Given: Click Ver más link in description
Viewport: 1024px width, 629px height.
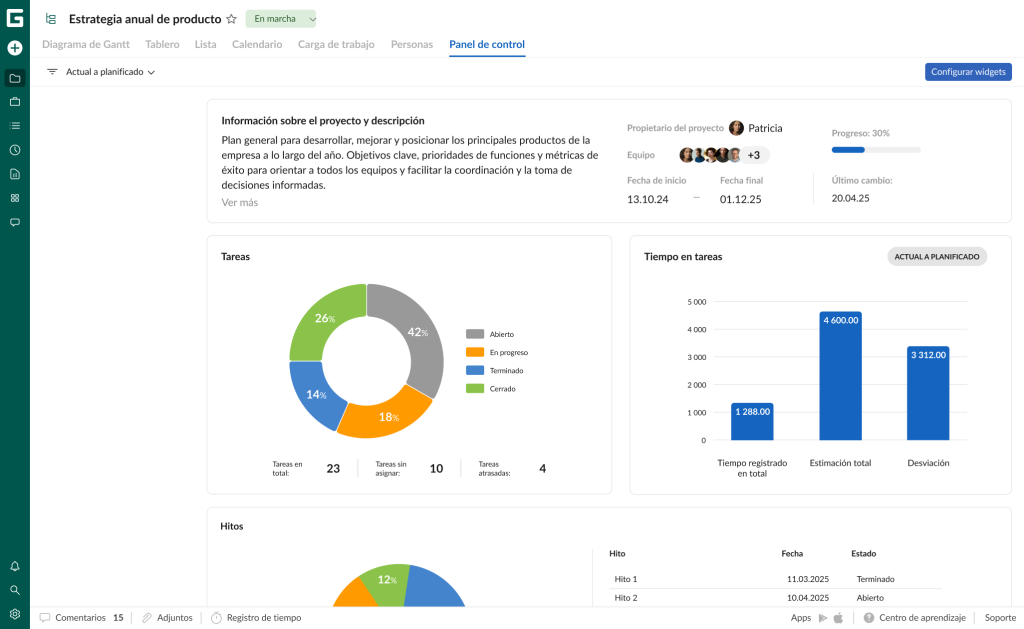Looking at the screenshot, I should click(240, 202).
